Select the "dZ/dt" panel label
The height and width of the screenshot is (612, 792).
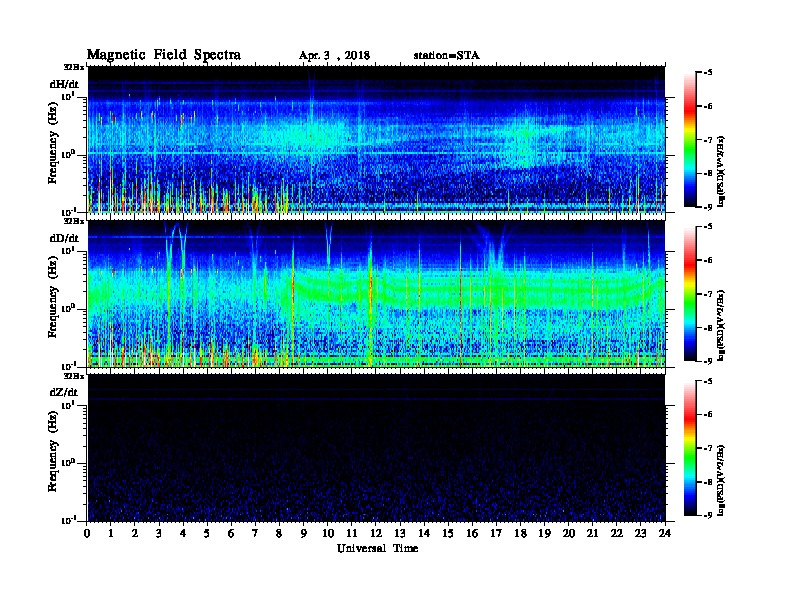pyautogui.click(x=64, y=392)
